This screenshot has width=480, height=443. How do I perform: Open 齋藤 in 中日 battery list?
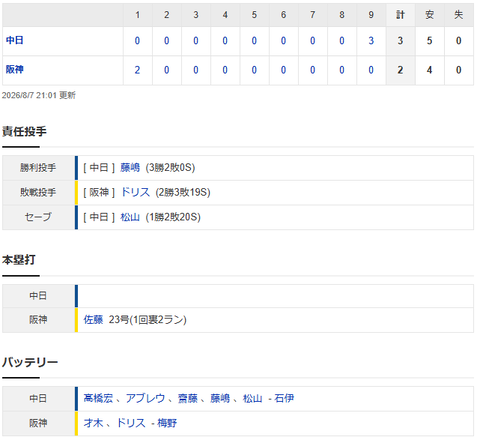point(188,398)
